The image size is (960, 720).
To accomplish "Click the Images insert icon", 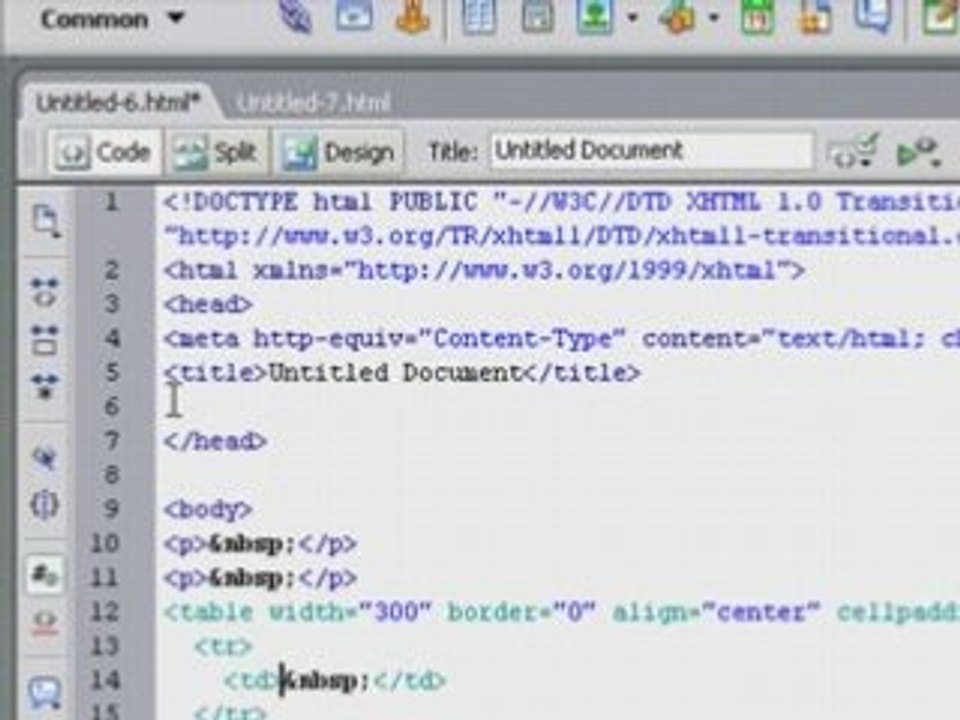I will click(x=594, y=16).
